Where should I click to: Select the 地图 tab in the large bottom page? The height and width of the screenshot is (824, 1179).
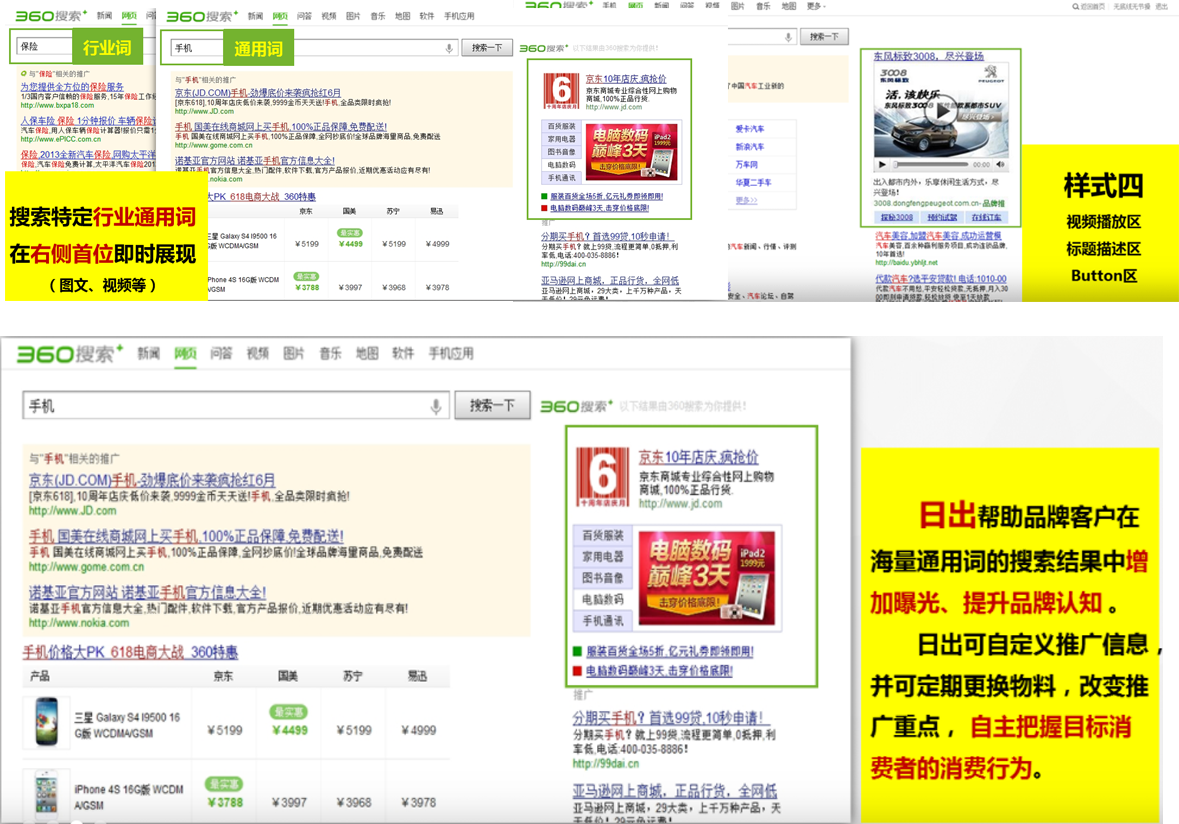tap(367, 354)
